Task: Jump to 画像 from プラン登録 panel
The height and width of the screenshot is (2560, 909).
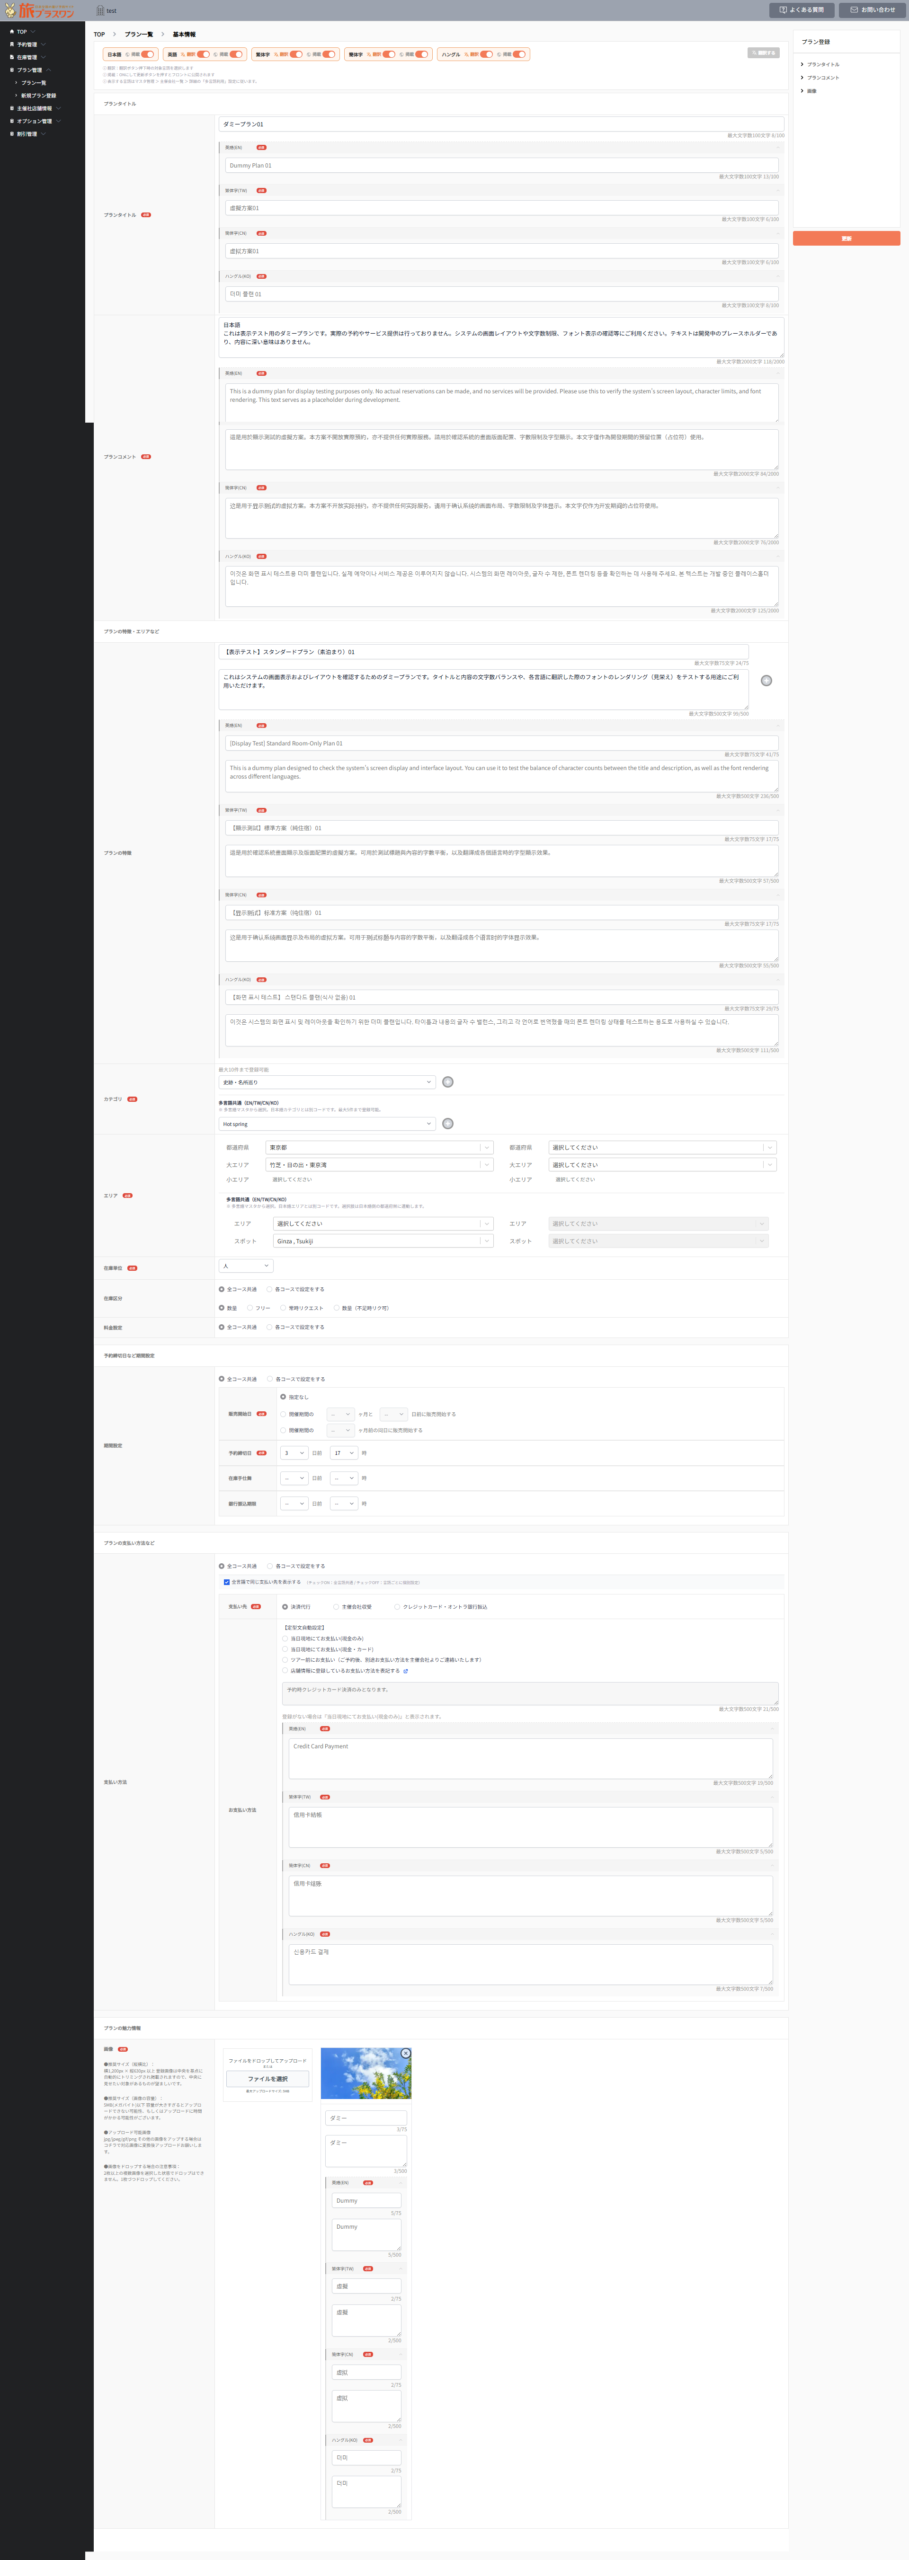Action: pos(812,91)
